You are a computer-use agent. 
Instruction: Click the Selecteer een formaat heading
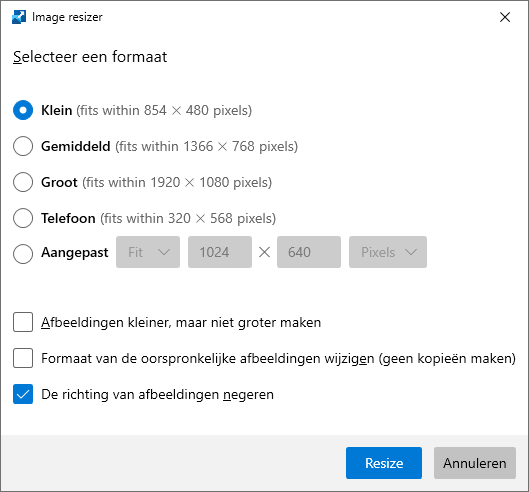tap(90, 57)
